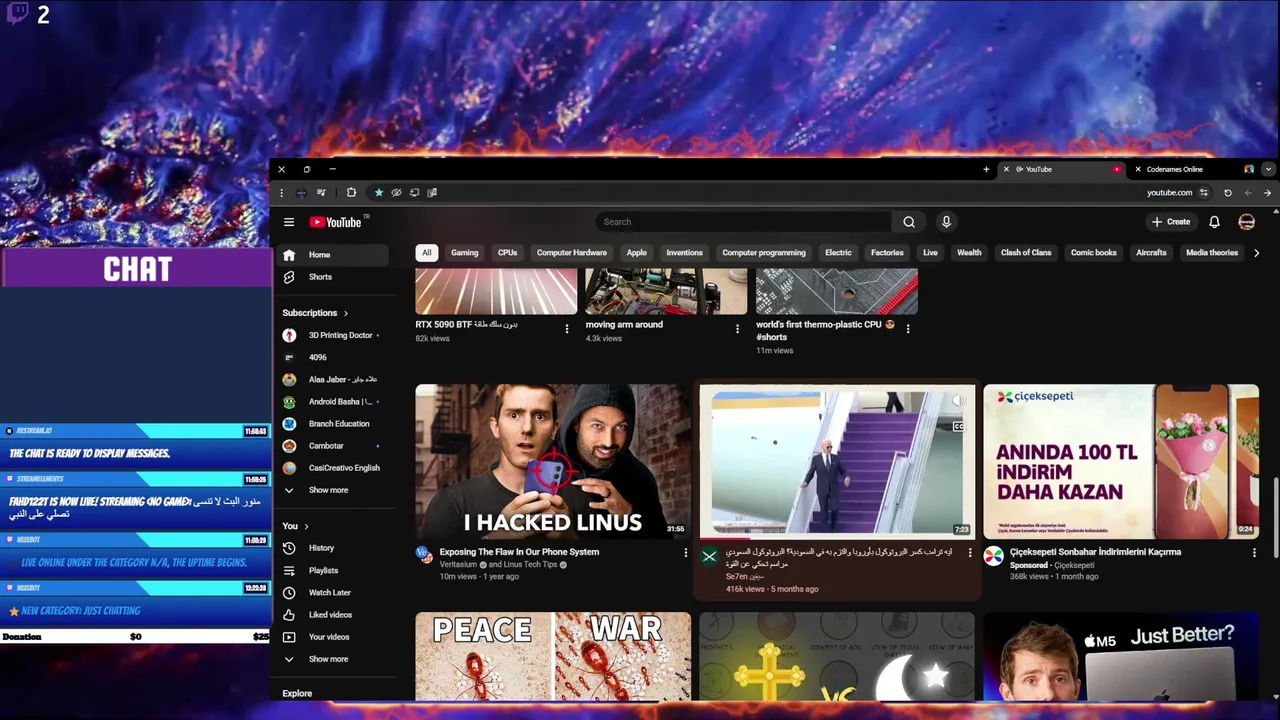Viewport: 1280px width, 720px height.
Task: Show more filter chips with right arrow
Action: 1256,253
